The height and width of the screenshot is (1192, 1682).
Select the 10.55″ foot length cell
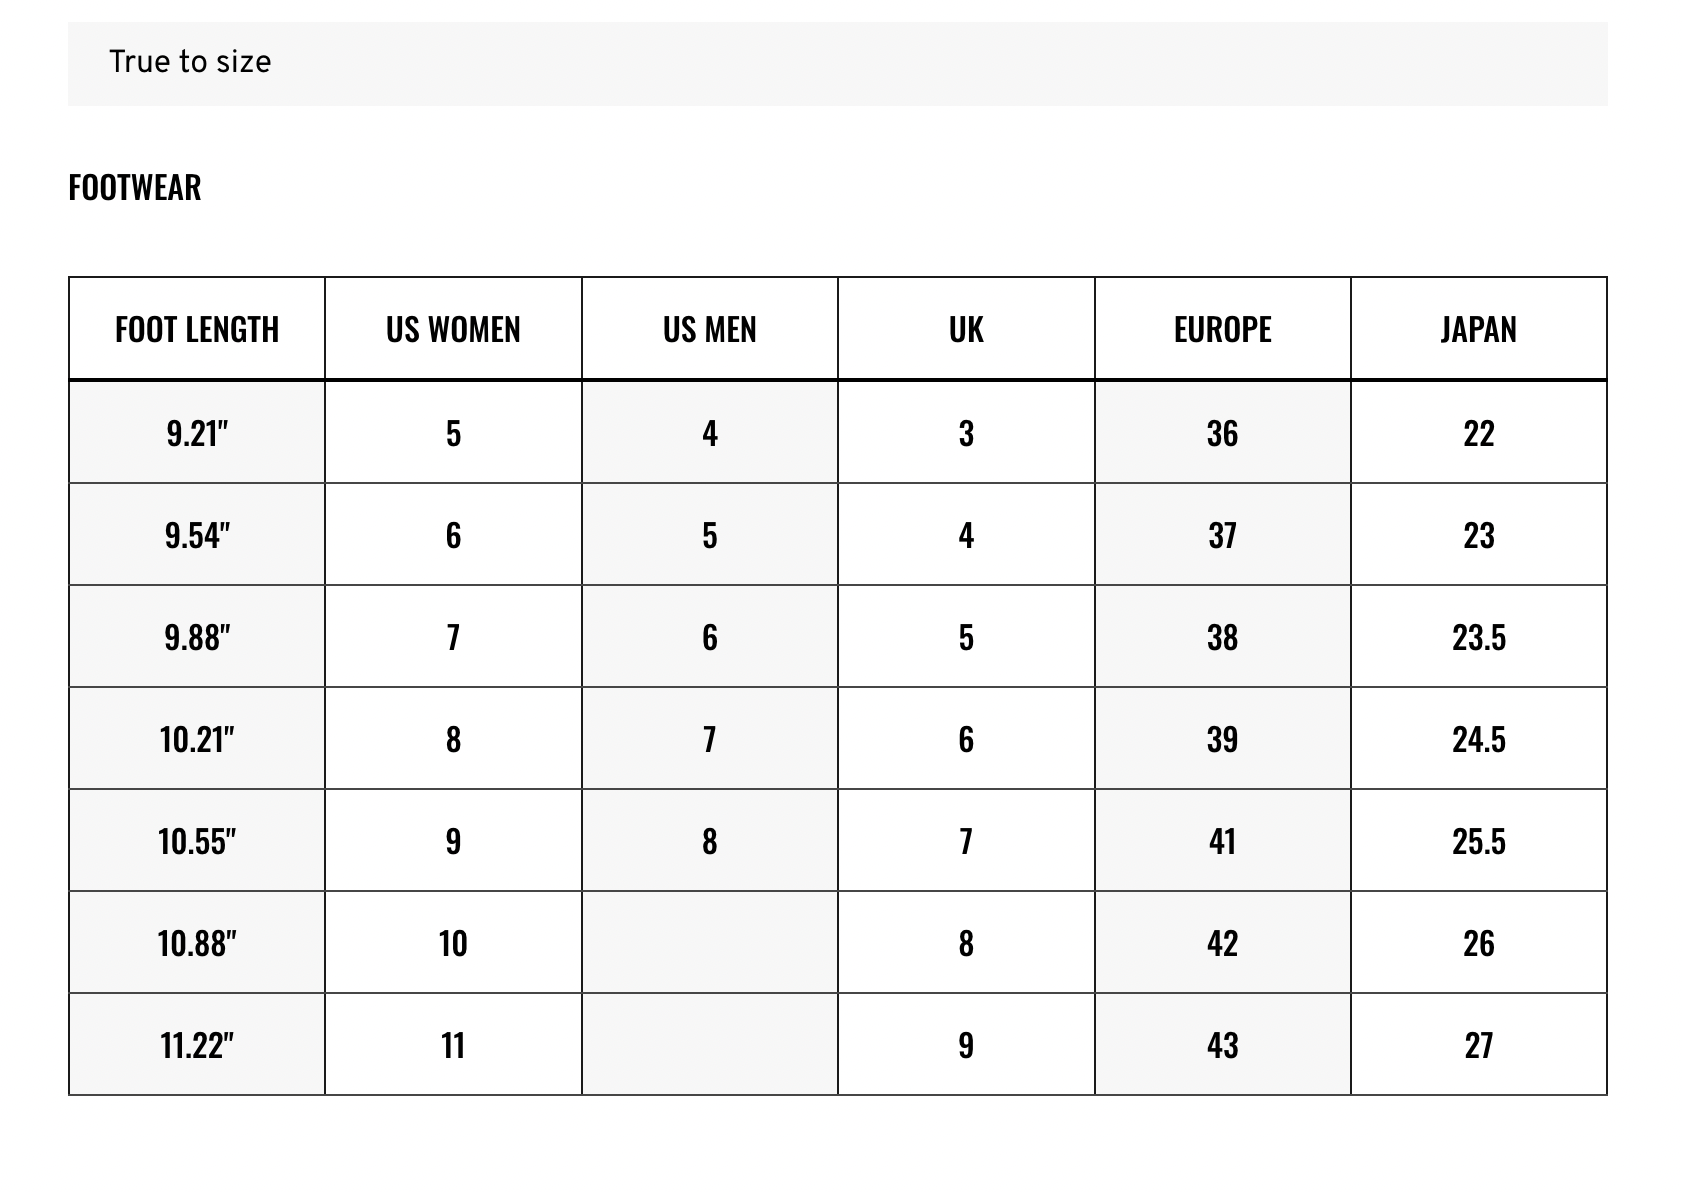pos(197,841)
